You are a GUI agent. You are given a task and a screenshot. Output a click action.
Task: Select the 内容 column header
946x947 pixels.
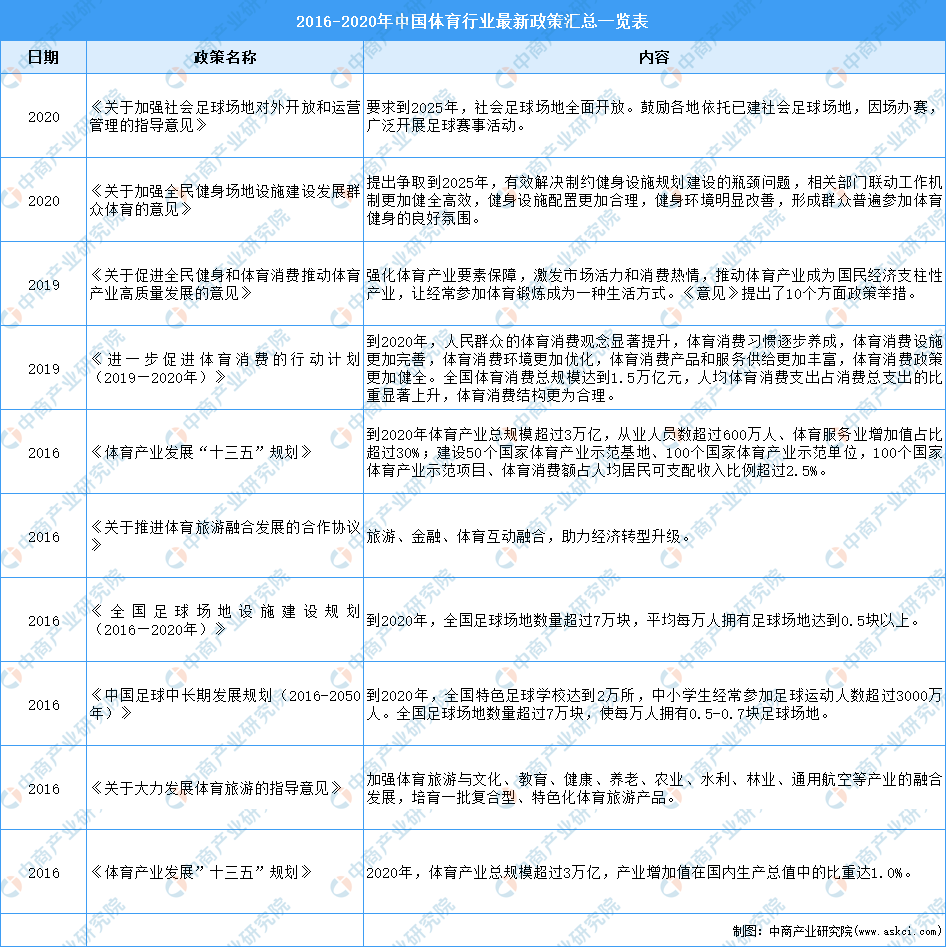tap(654, 57)
